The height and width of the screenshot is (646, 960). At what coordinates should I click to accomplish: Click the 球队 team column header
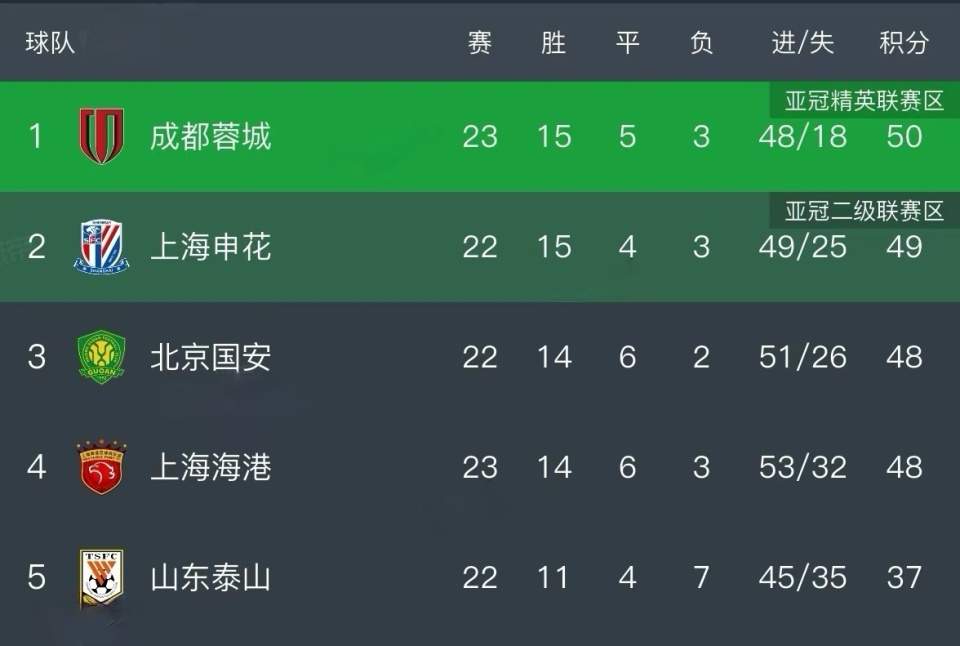click(50, 43)
